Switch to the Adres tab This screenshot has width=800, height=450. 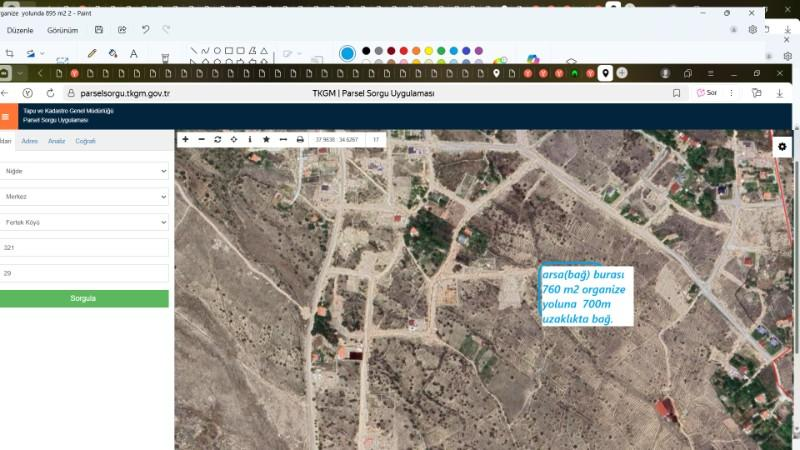[30, 141]
